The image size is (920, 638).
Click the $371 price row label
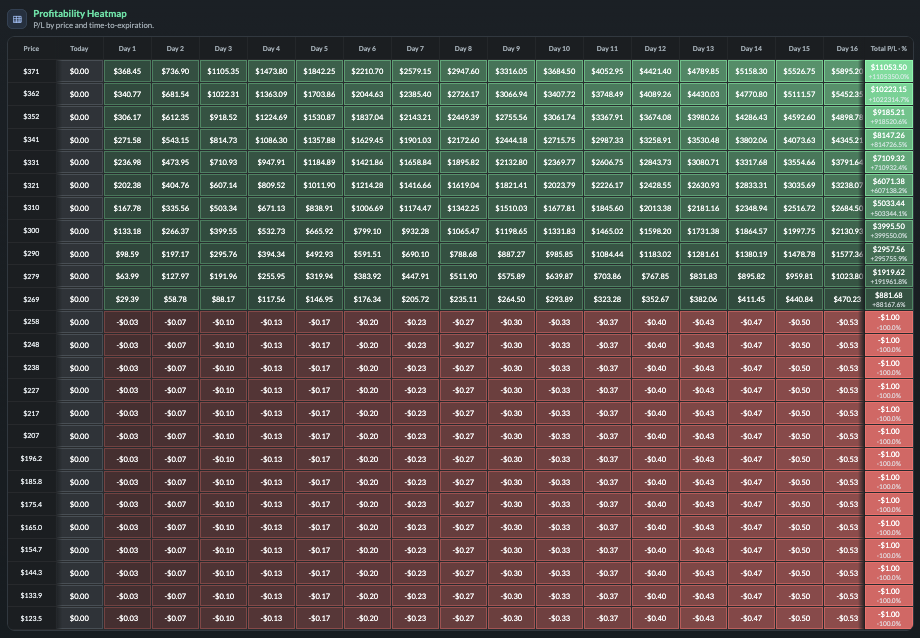coord(31,71)
